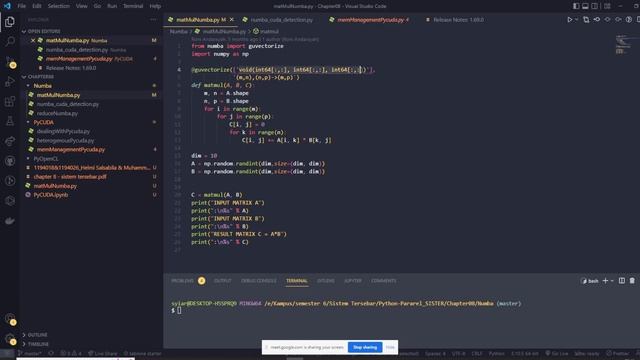The image size is (640, 360).
Task: Run the Python file with play icon
Action: click(x=569, y=20)
